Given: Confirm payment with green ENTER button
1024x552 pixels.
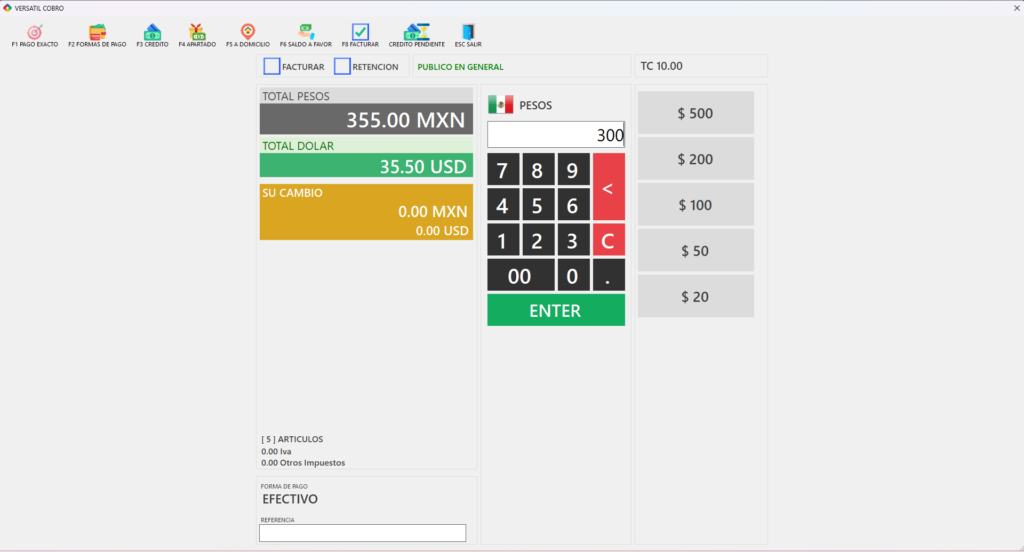Looking at the screenshot, I should [556, 310].
